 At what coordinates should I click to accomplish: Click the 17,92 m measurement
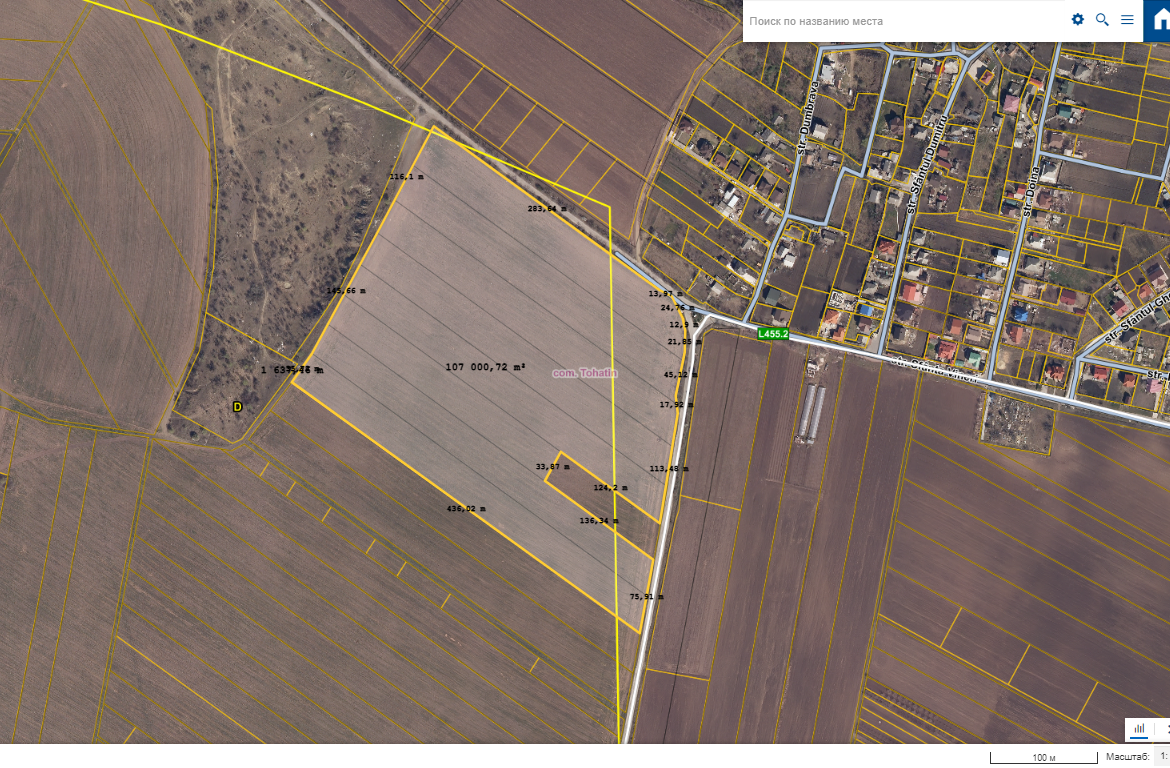[676, 405]
